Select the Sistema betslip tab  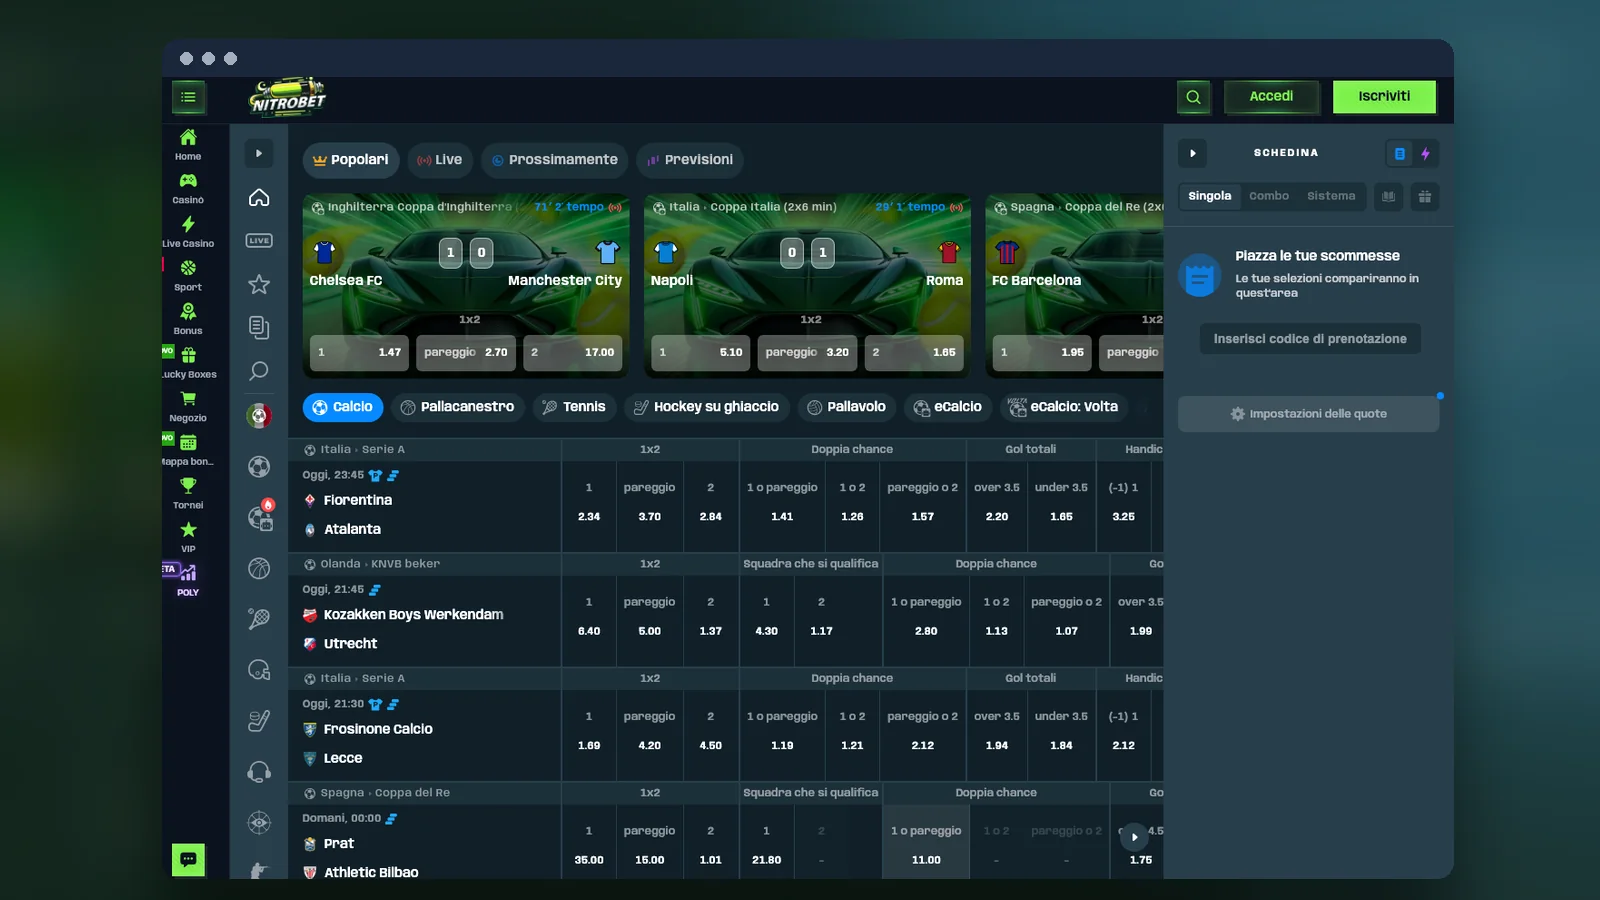(1331, 196)
